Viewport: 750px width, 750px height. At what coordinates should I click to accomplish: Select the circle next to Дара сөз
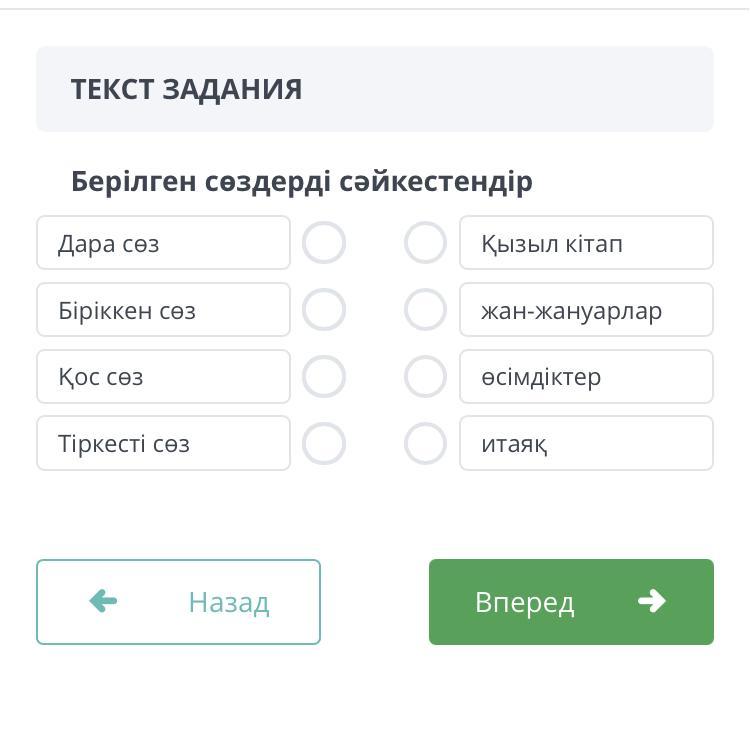coord(324,243)
